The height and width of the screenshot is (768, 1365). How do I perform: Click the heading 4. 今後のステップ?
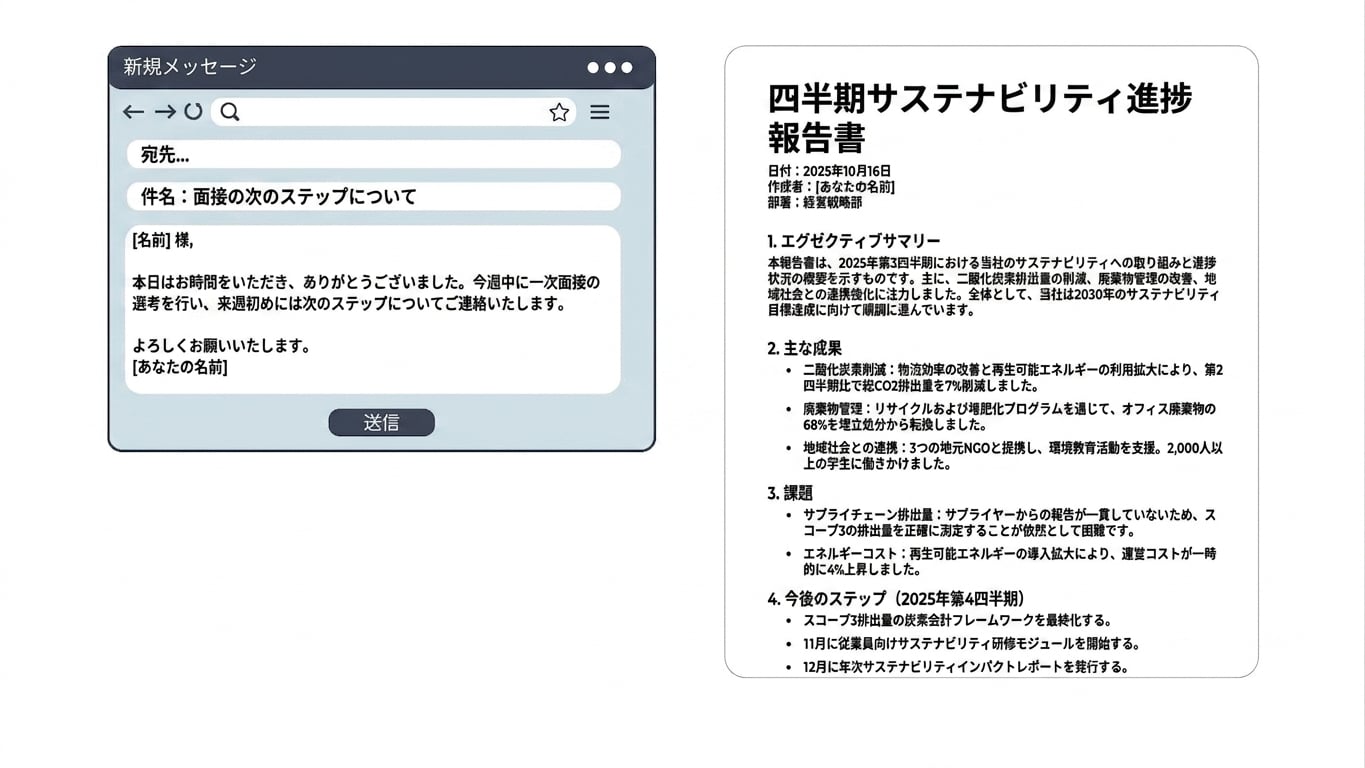coord(897,599)
